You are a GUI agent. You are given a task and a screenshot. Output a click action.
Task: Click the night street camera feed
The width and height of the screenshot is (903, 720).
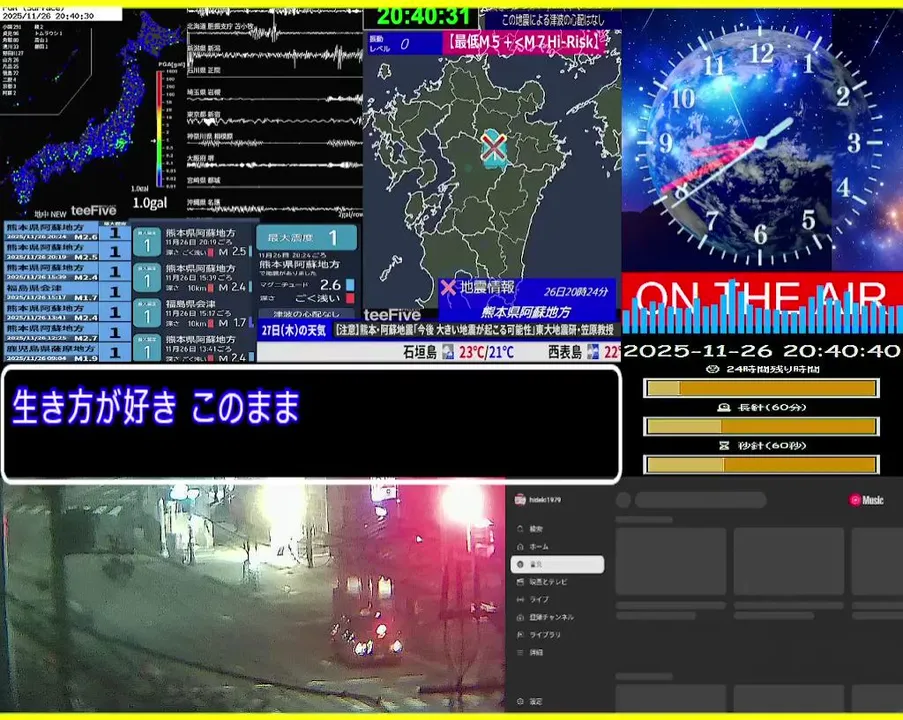pos(252,598)
